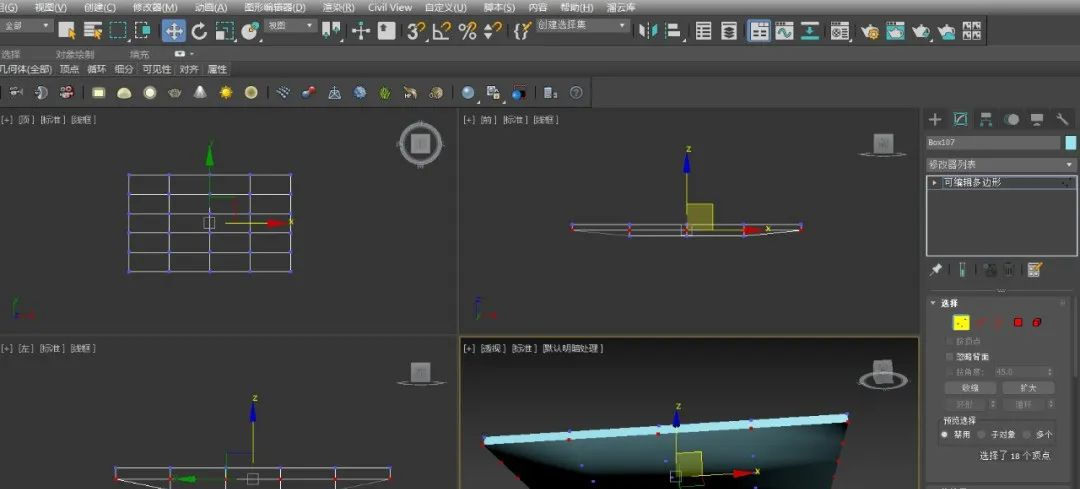Select Element sub-object level (red cube)
This screenshot has height=489, width=1080.
point(1037,322)
